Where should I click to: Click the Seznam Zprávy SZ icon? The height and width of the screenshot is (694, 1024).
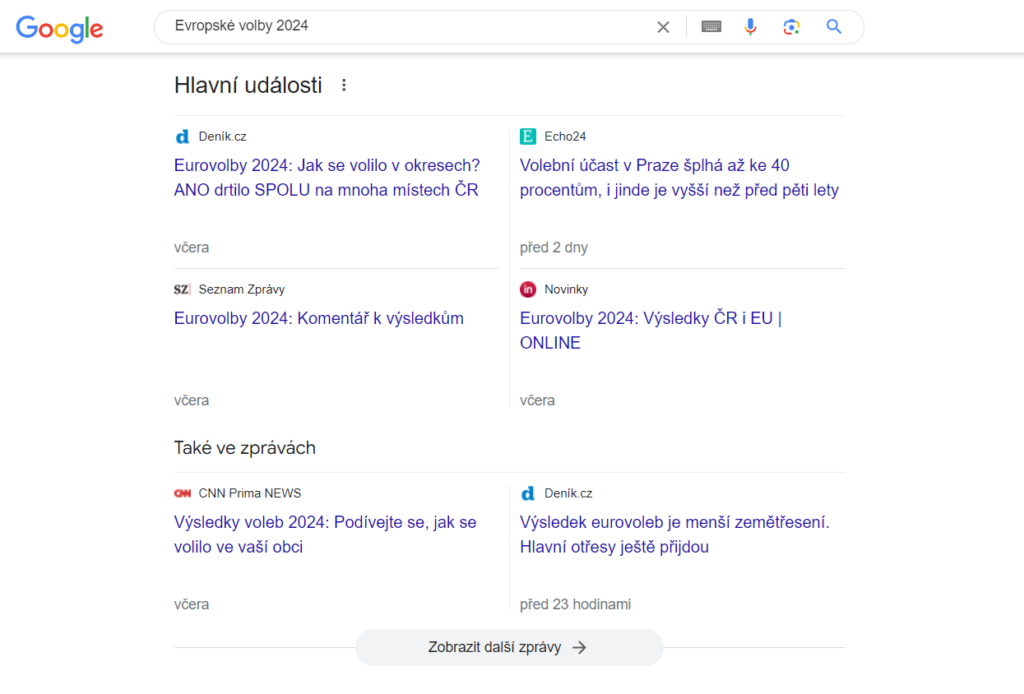click(x=182, y=289)
